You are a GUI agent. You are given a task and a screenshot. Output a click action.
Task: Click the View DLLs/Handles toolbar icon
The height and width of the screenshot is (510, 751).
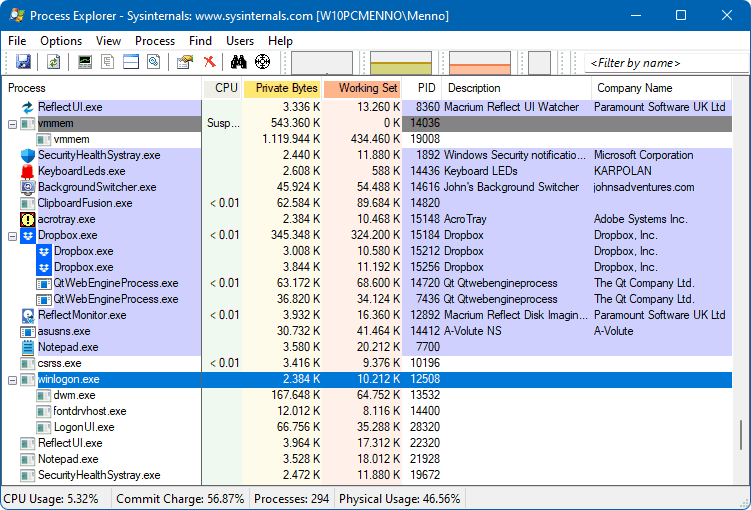point(154,62)
